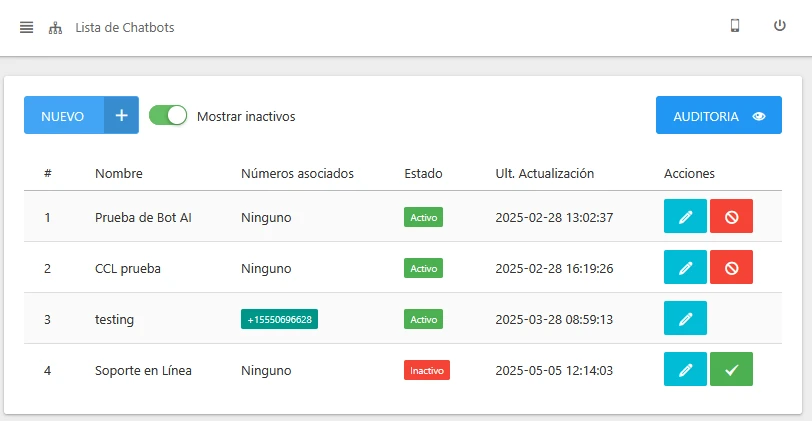Edit the CCL prueba chatbot
Viewport: 812px width, 421px height.
[x=685, y=268]
